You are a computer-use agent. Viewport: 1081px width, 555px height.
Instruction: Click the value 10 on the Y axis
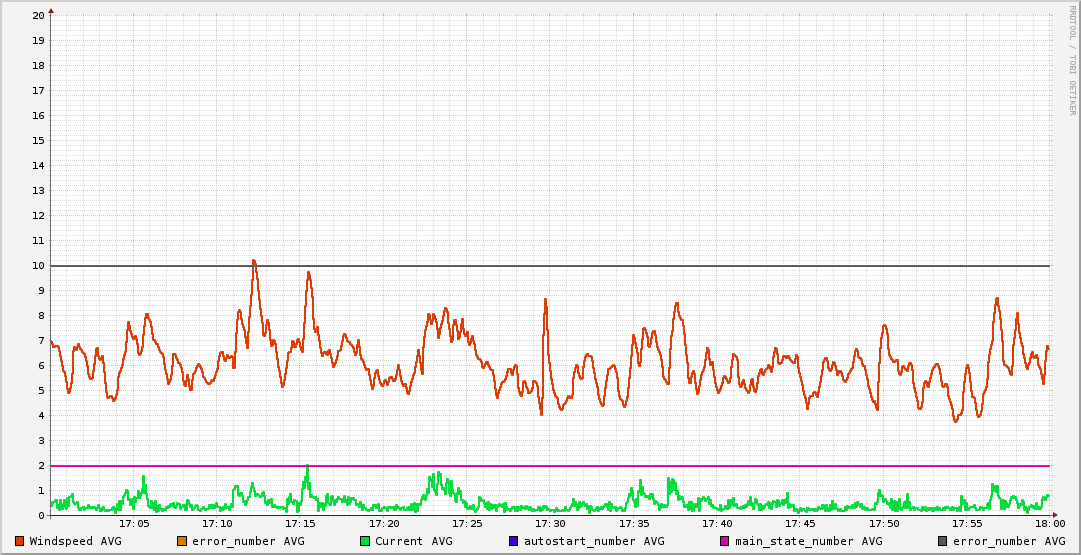pyautogui.click(x=38, y=265)
